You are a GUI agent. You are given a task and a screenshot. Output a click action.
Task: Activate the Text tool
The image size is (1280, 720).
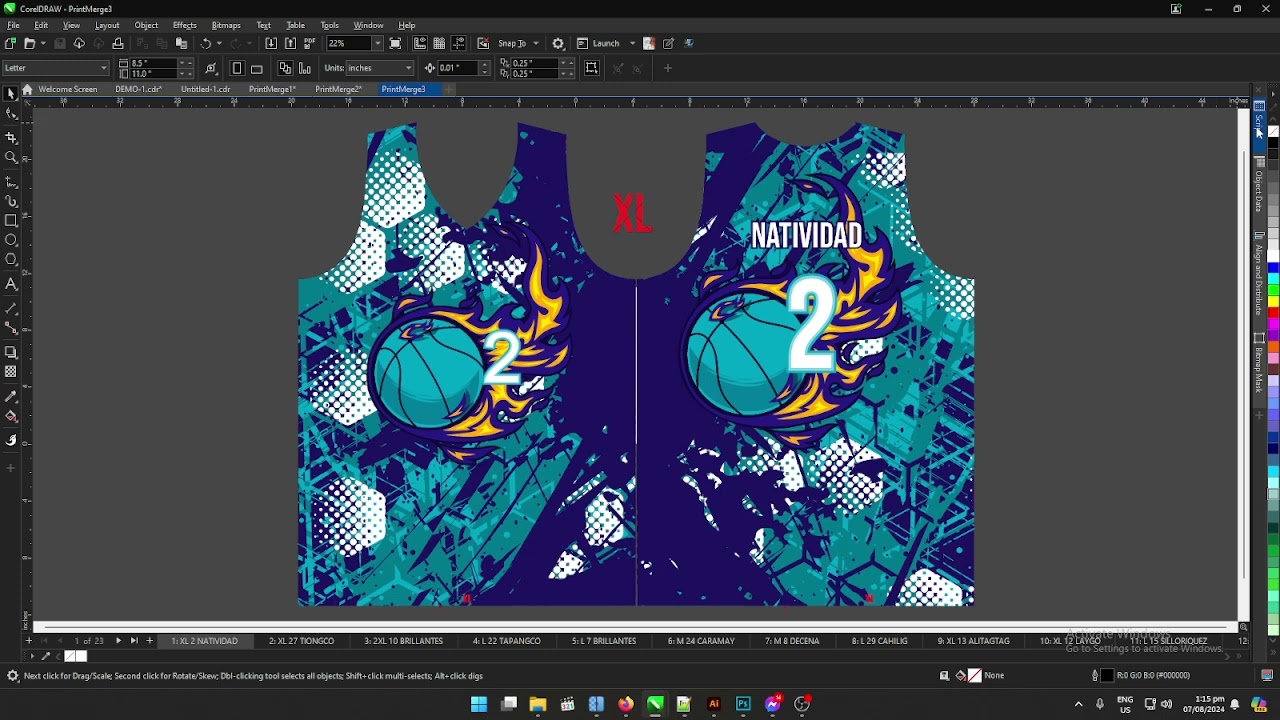(x=11, y=284)
